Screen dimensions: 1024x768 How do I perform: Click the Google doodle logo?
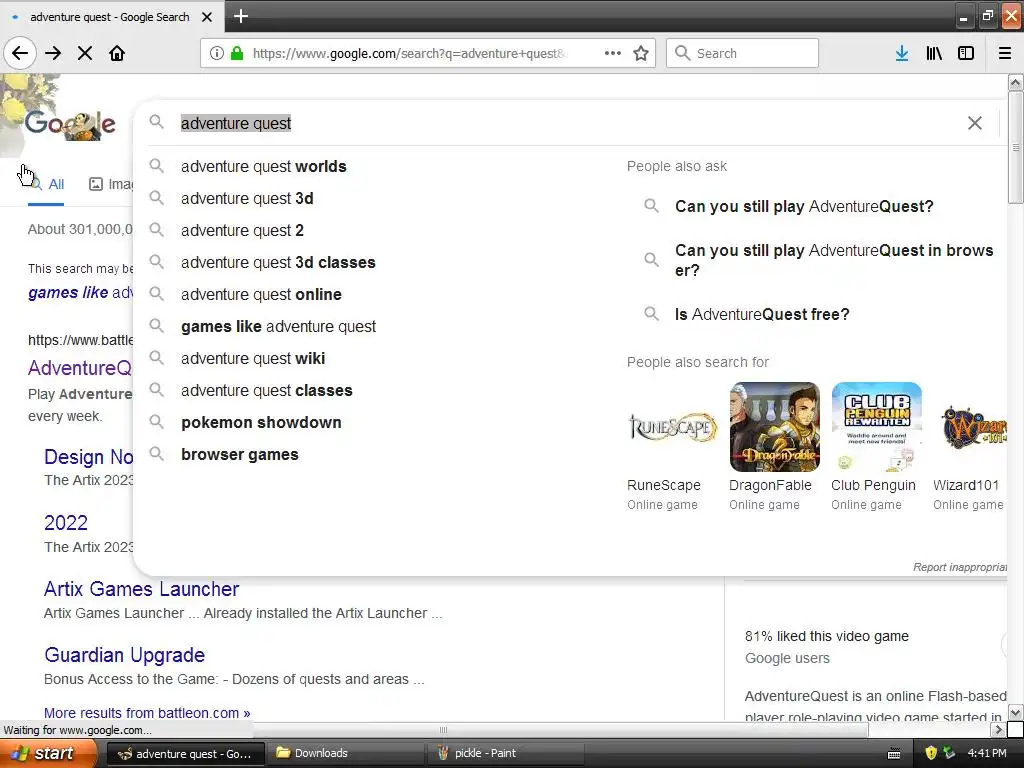[70, 123]
